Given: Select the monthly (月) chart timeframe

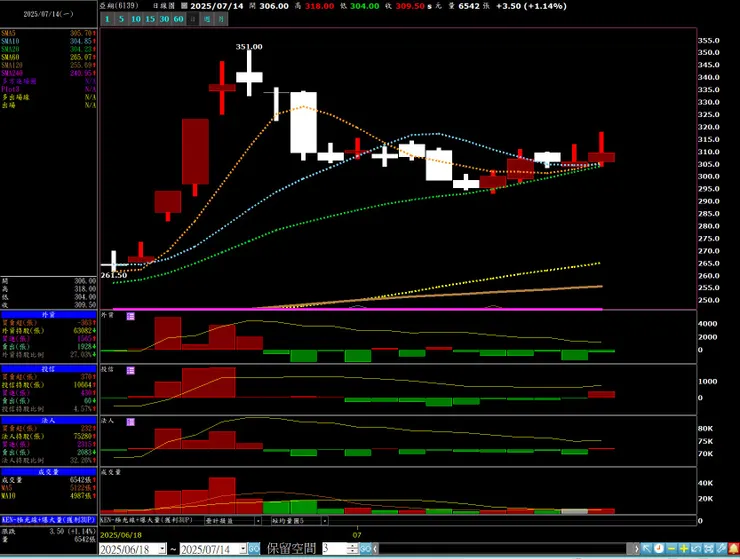Looking at the screenshot, I should click(x=221, y=19).
